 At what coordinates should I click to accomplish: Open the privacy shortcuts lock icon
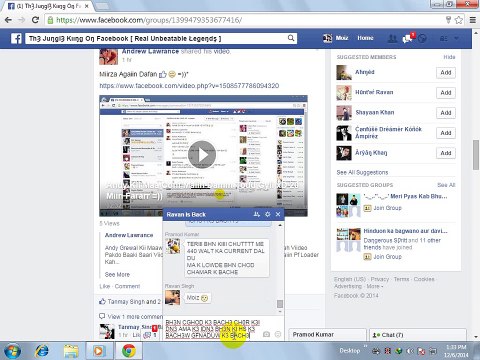point(444,39)
